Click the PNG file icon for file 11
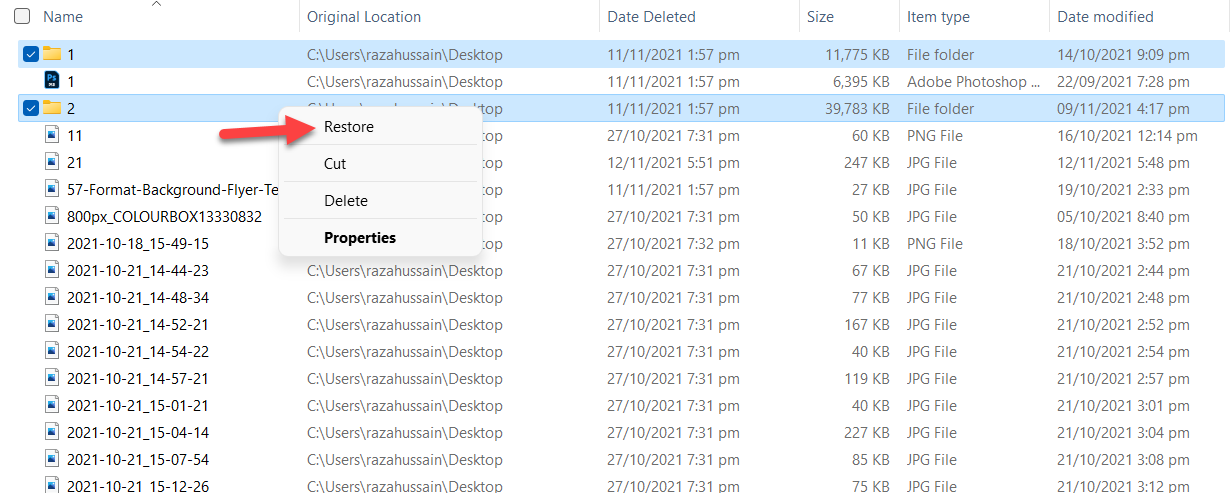The width and height of the screenshot is (1230, 493). tap(52, 135)
